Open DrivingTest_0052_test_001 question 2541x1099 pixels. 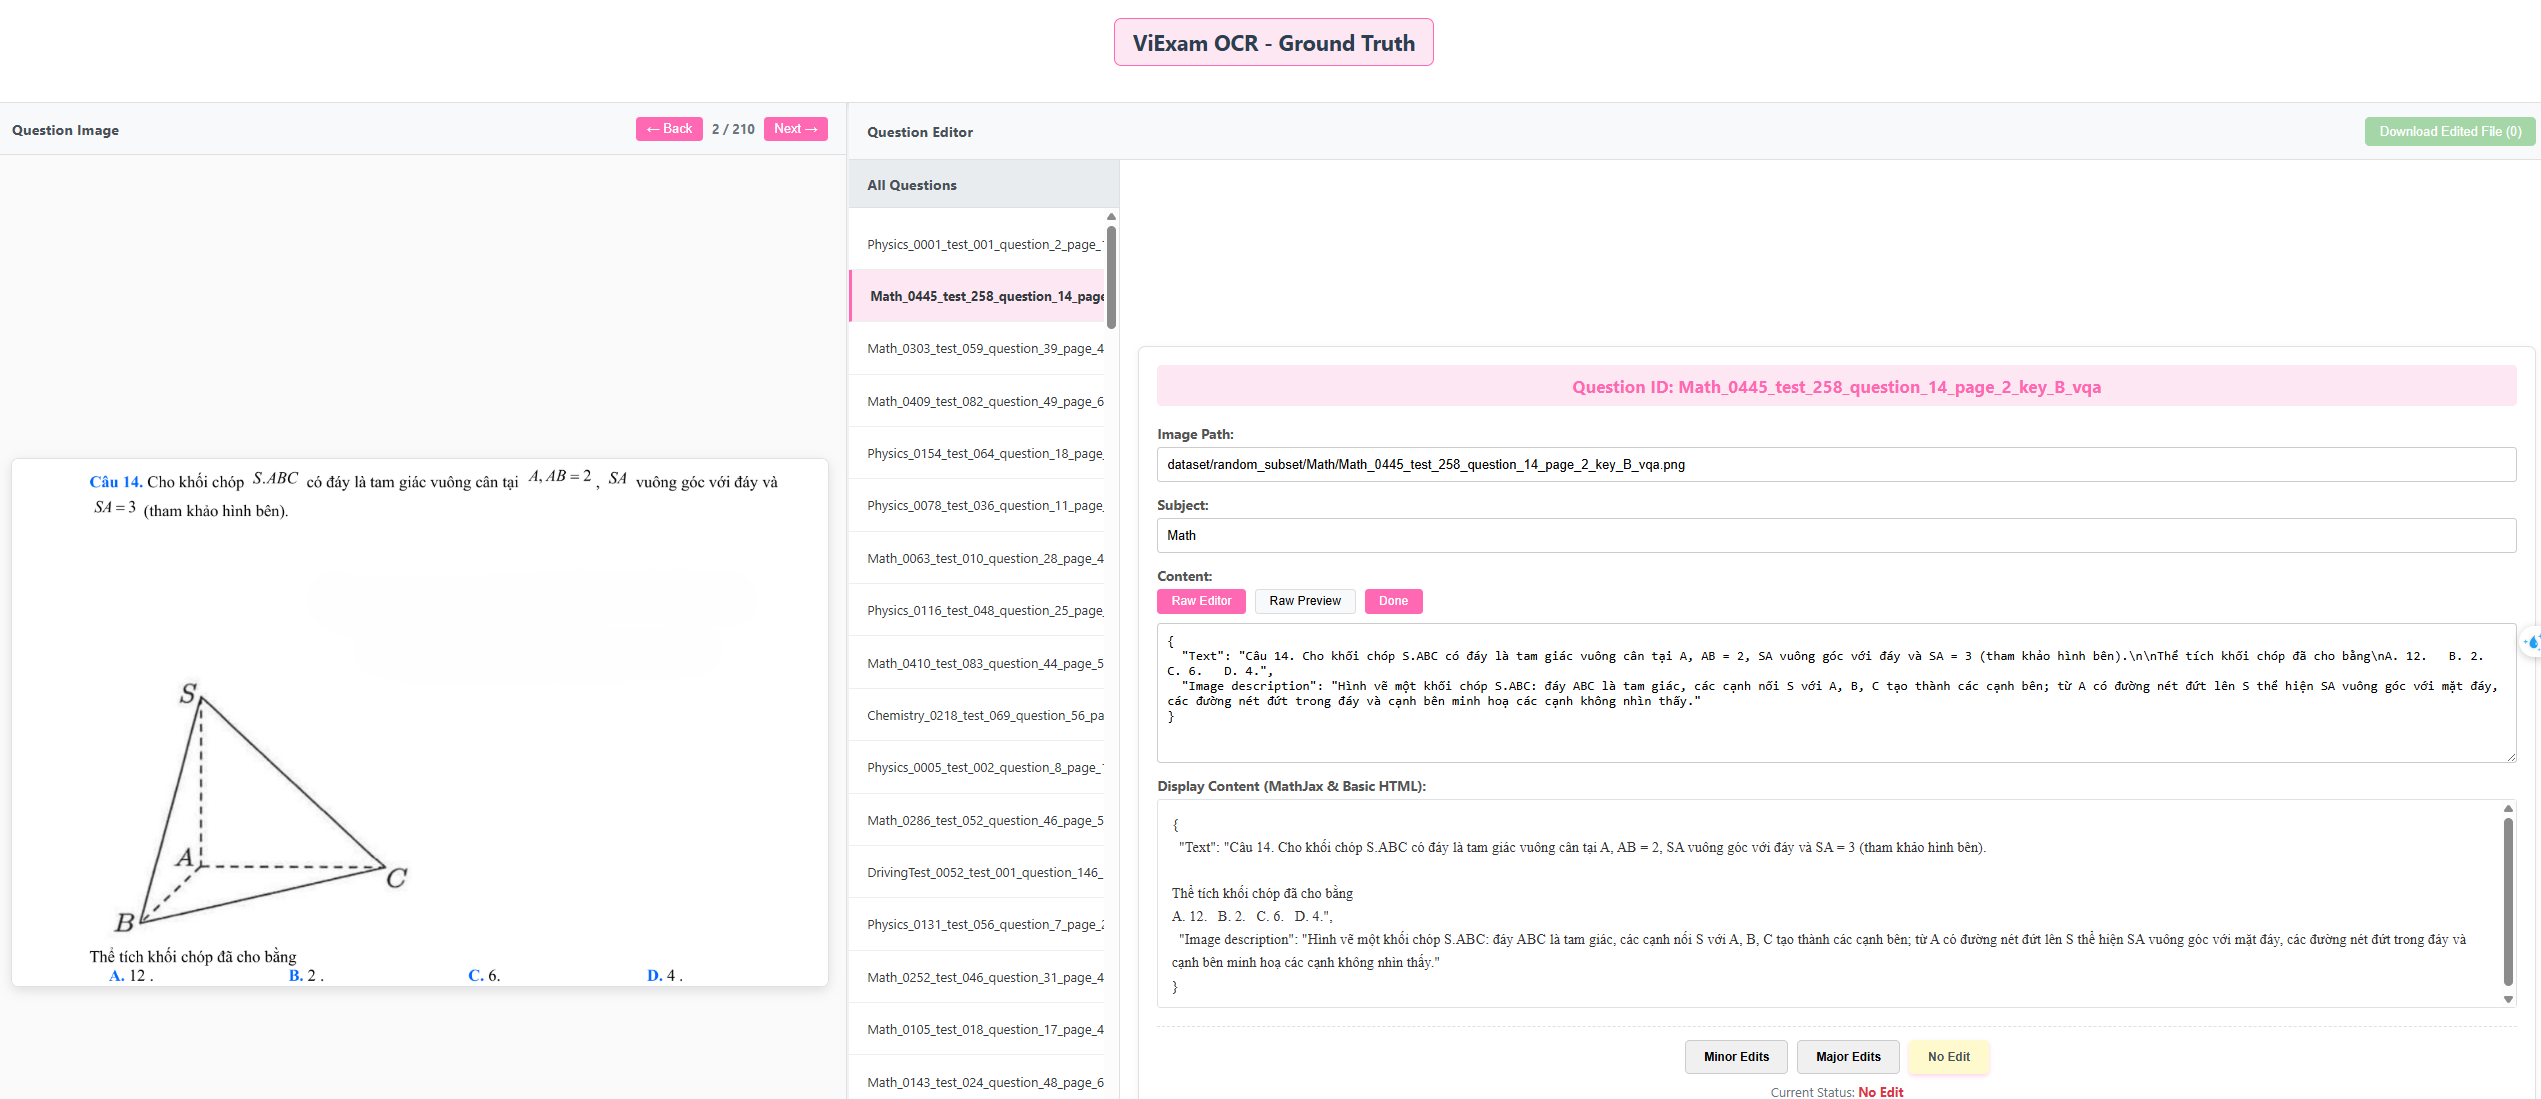[983, 873]
